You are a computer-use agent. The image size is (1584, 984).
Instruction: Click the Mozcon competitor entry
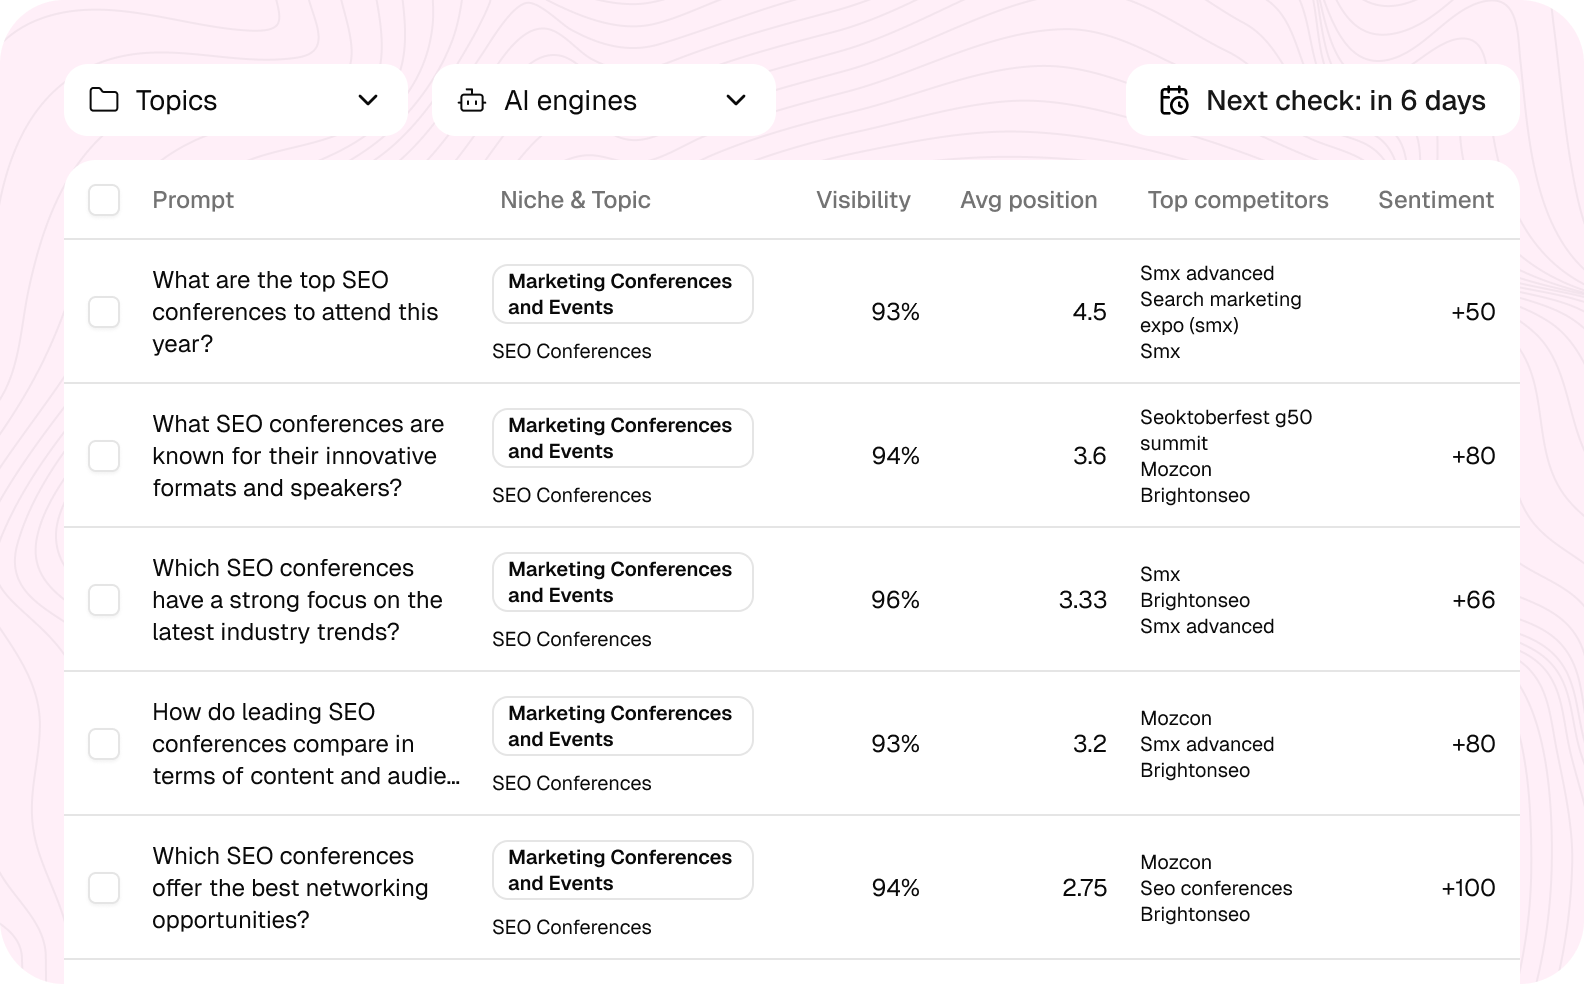[x=1176, y=862]
